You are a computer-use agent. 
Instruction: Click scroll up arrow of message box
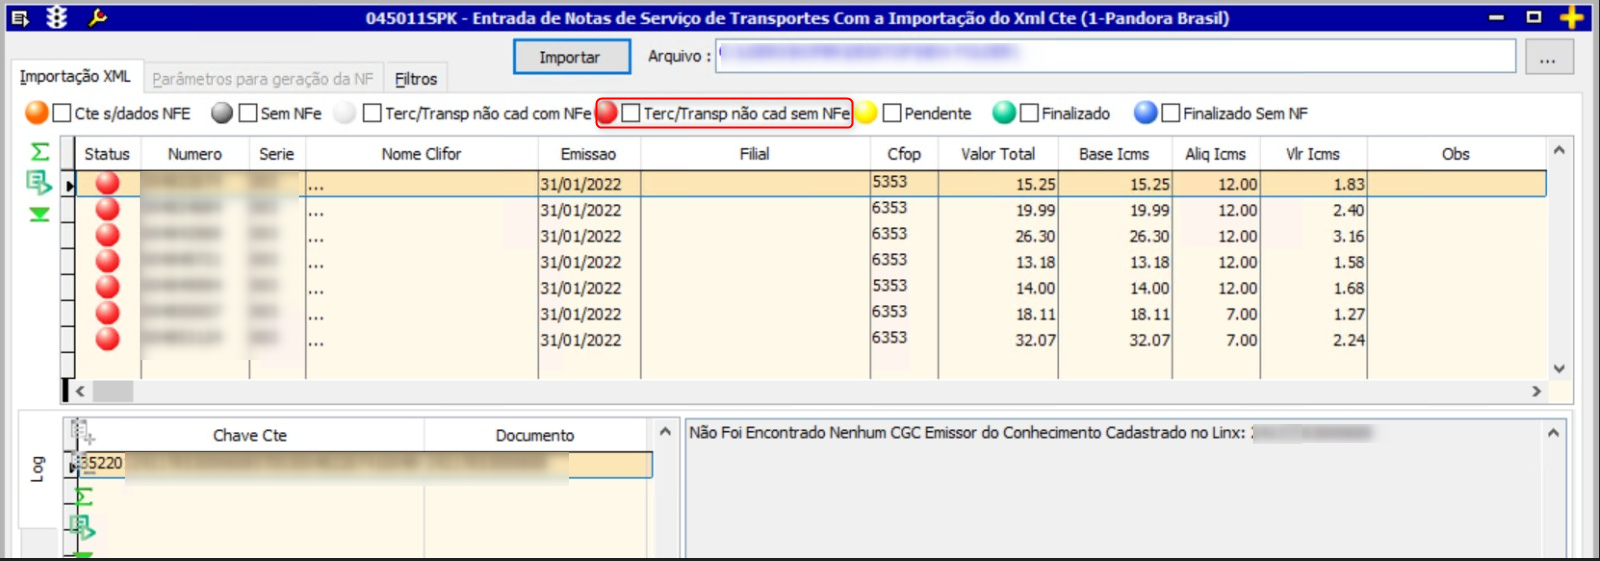(x=1553, y=433)
